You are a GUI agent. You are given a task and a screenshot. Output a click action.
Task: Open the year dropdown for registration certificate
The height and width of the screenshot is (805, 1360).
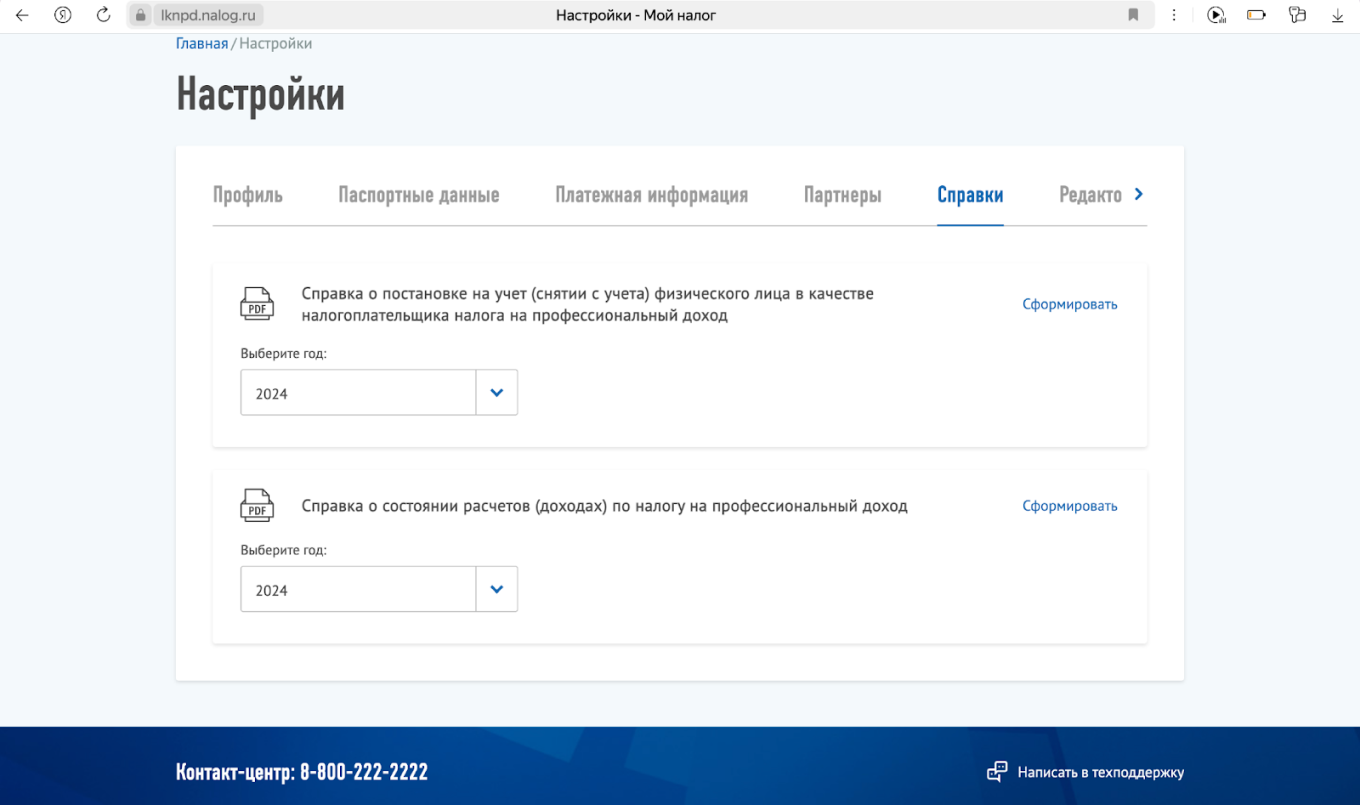tap(496, 392)
